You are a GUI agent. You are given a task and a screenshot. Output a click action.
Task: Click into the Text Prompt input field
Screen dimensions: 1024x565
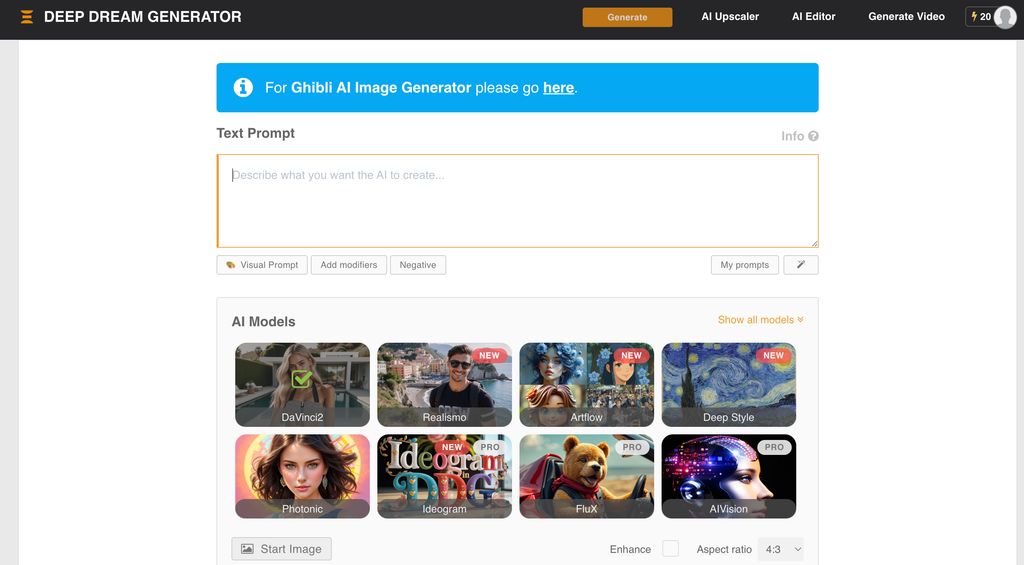(x=517, y=201)
